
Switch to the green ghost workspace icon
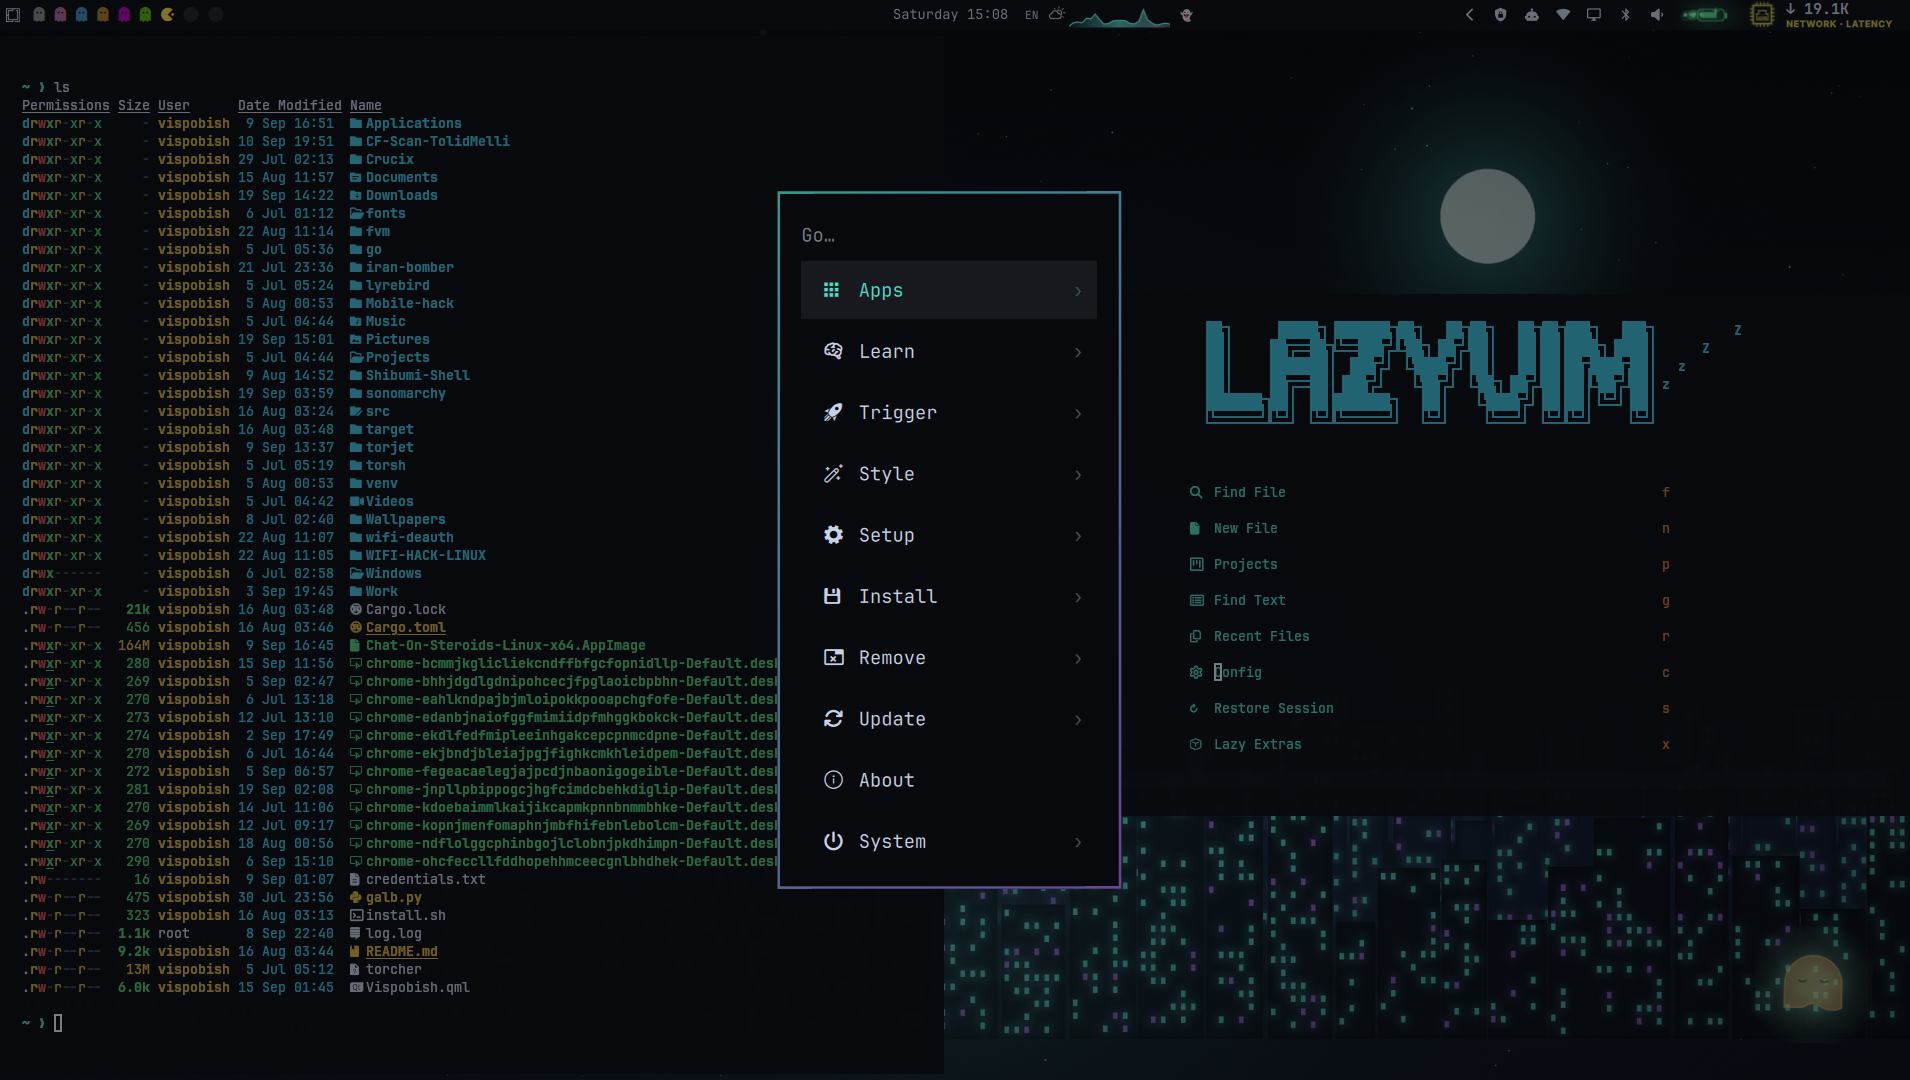(x=145, y=15)
